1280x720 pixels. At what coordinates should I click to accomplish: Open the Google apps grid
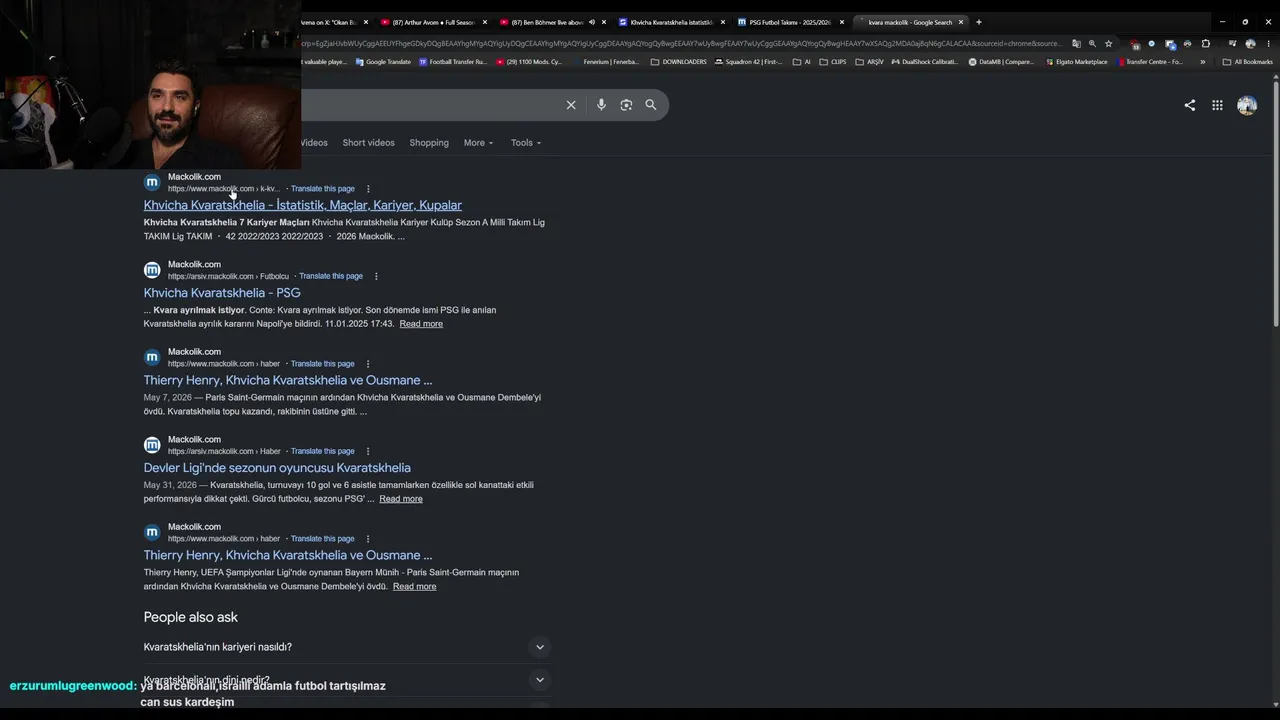[1217, 105]
